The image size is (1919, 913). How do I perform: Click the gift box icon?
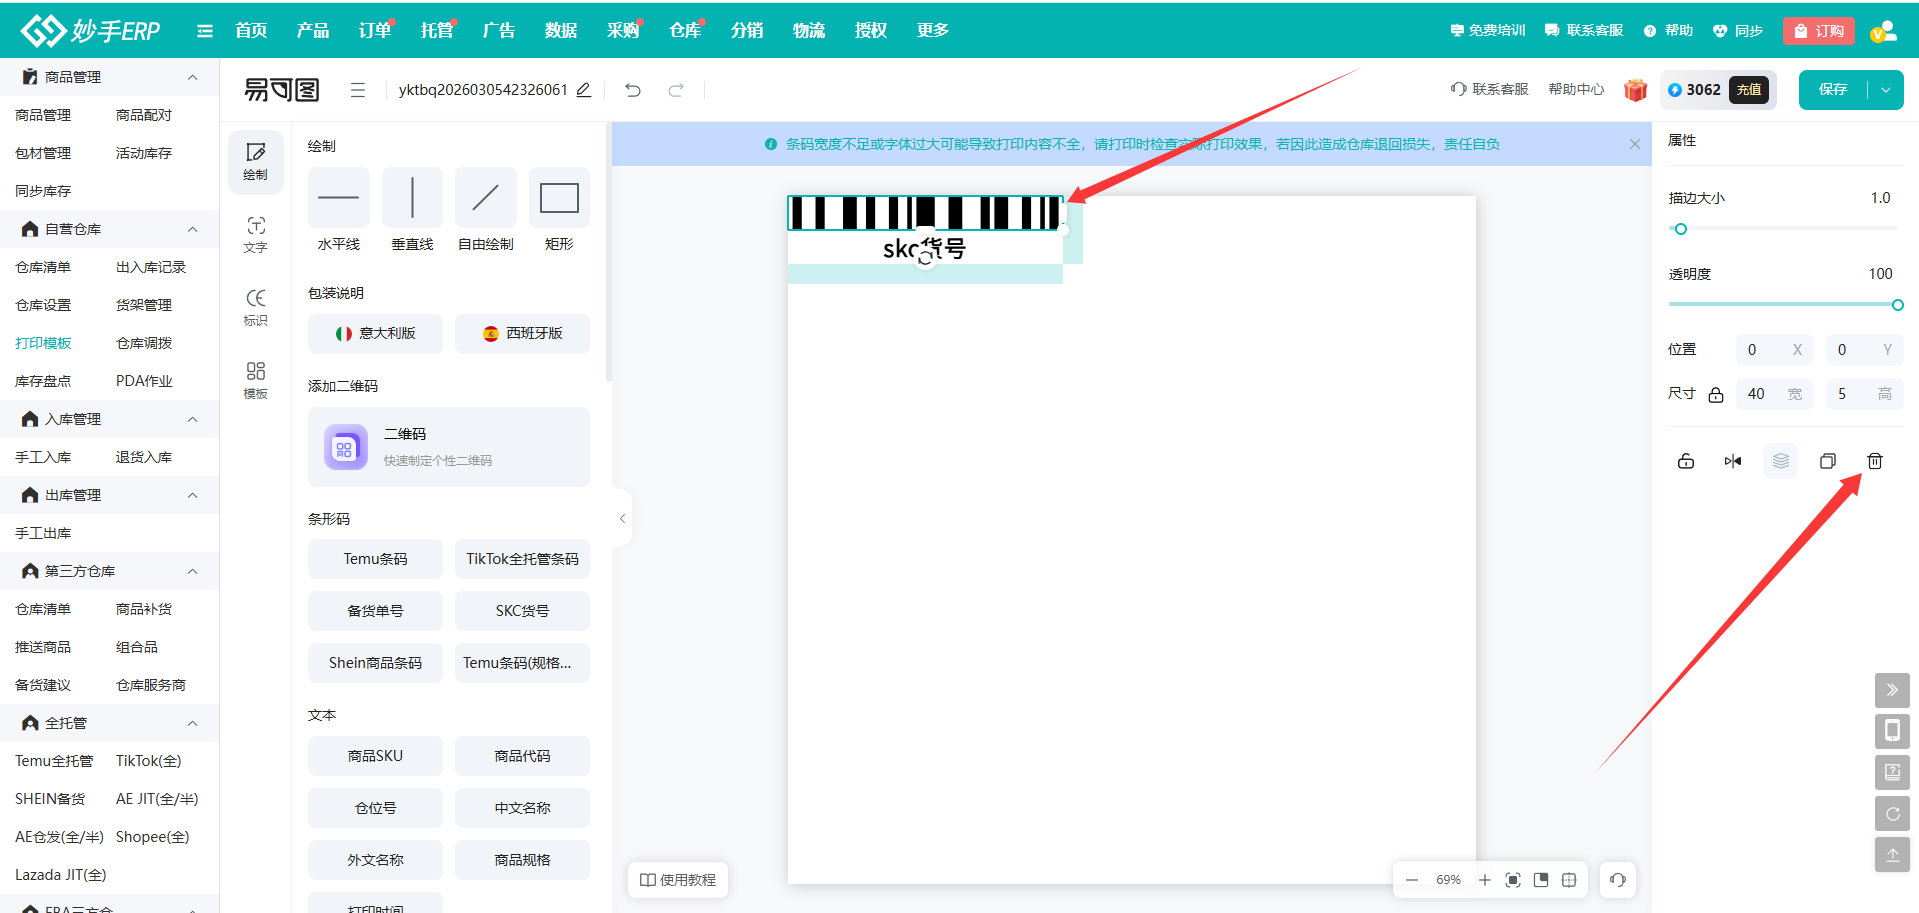[1635, 90]
